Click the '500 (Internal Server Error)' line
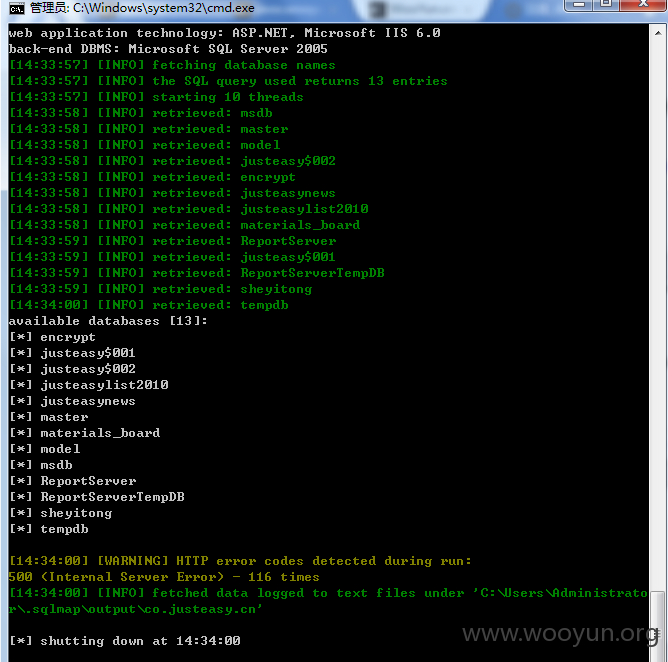This screenshot has height=662, width=668. pyautogui.click(x=164, y=577)
